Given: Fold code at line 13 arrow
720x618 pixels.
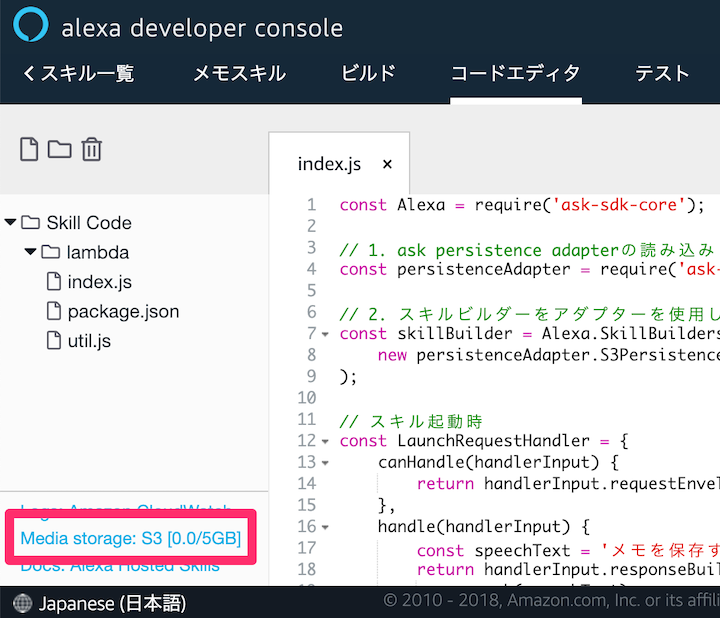Looking at the screenshot, I should click(x=325, y=463).
